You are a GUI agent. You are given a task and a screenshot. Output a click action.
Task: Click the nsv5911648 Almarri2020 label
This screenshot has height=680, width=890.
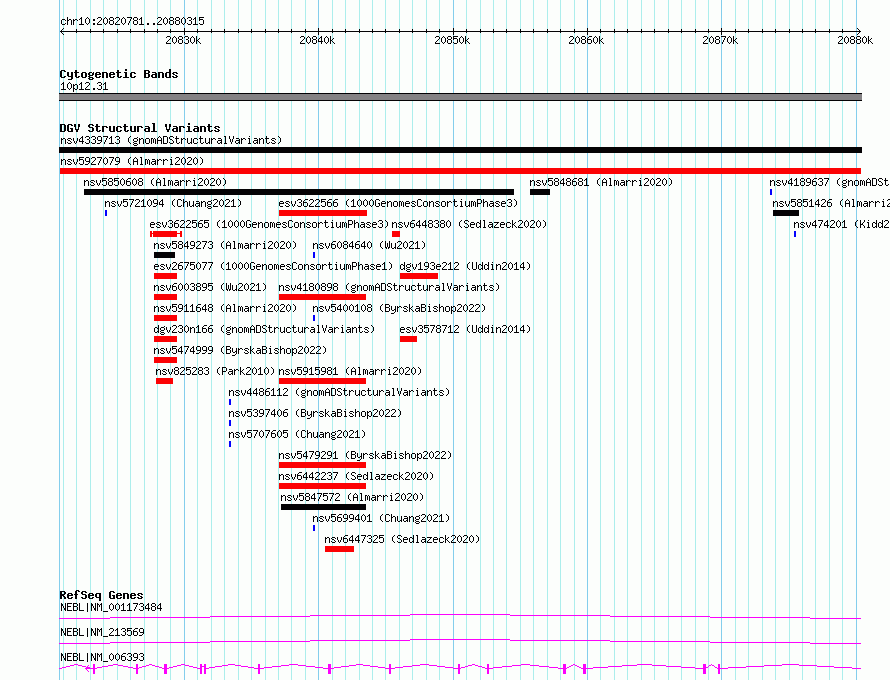click(x=225, y=308)
